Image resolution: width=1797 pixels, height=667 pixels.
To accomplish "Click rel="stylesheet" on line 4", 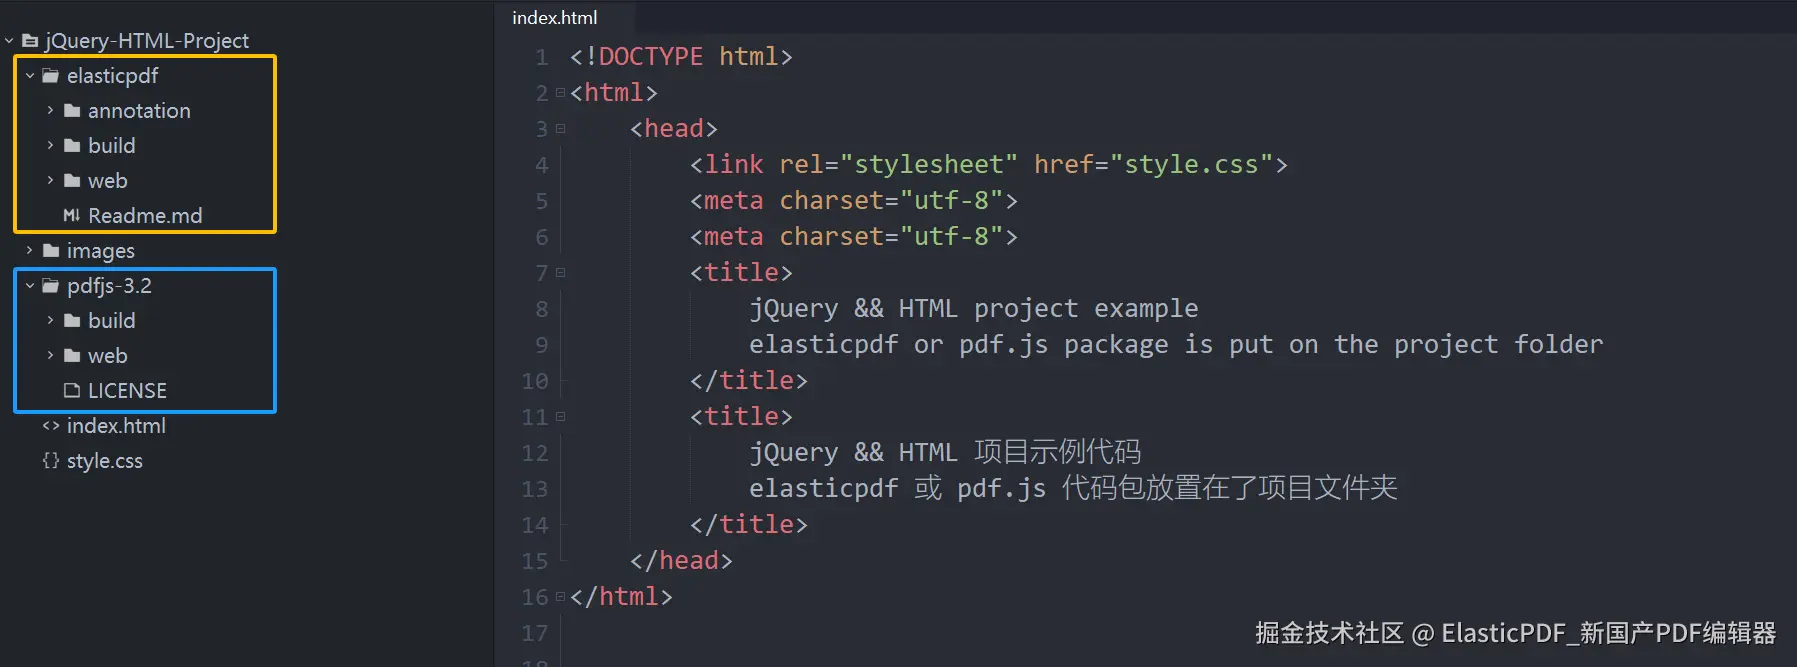I will tap(898, 165).
